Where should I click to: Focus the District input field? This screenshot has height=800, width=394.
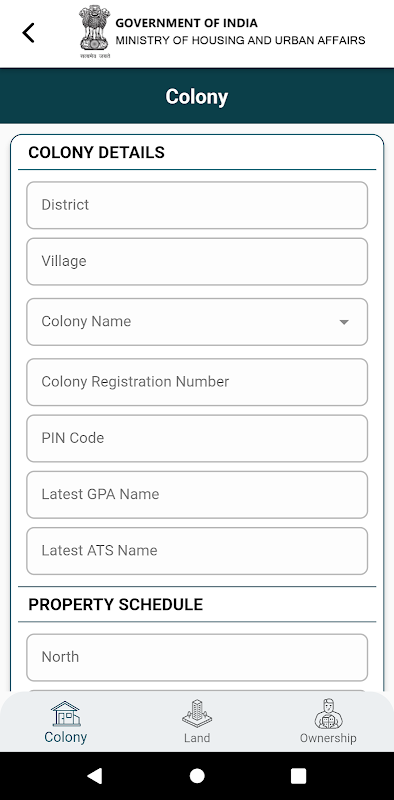click(197, 205)
